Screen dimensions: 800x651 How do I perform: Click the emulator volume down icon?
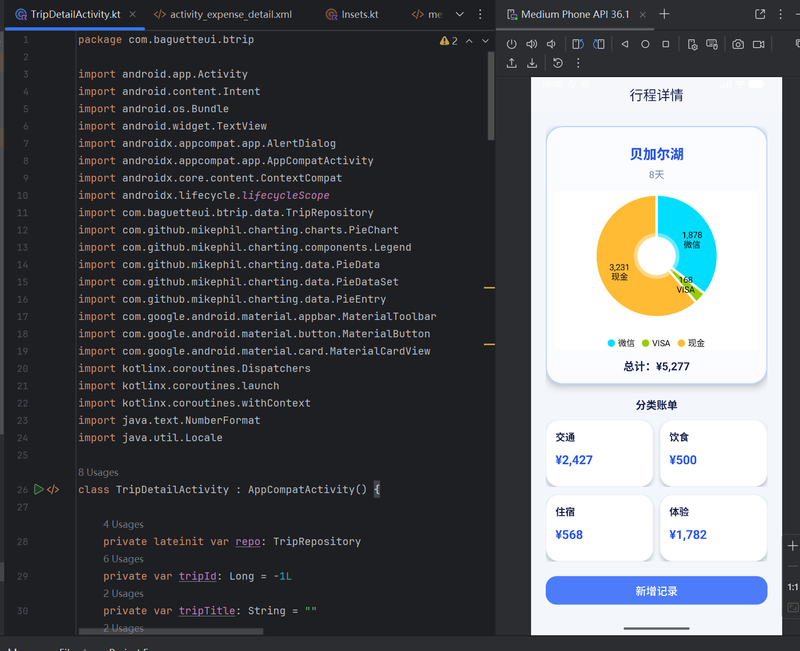point(553,45)
